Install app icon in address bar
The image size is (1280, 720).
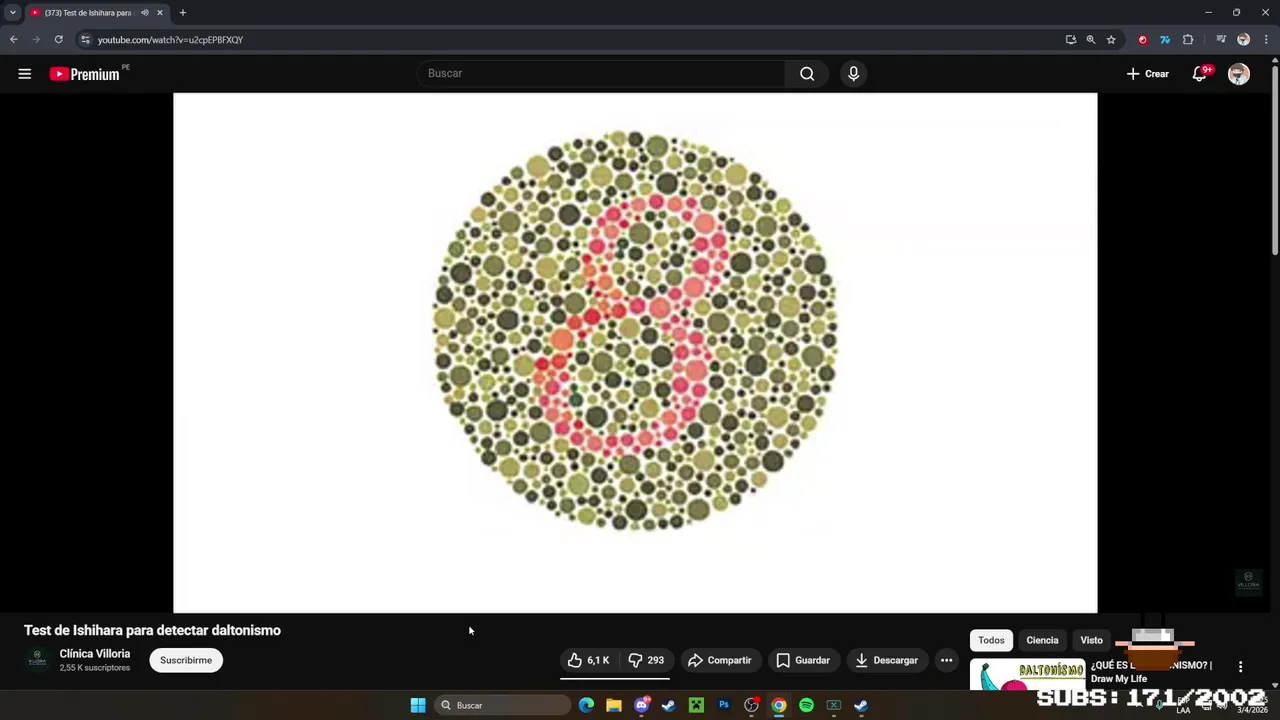point(1071,39)
